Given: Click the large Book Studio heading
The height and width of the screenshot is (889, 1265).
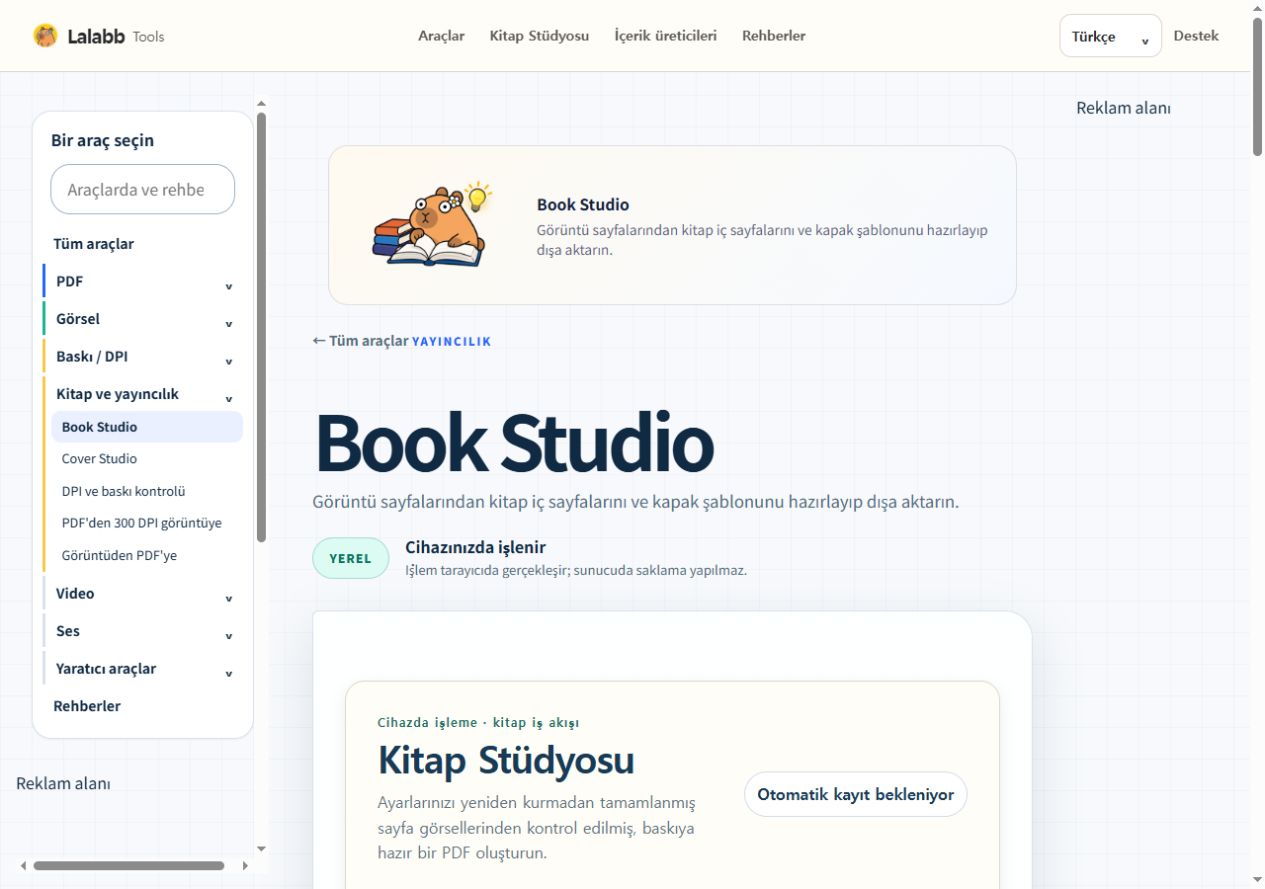Looking at the screenshot, I should 514,442.
